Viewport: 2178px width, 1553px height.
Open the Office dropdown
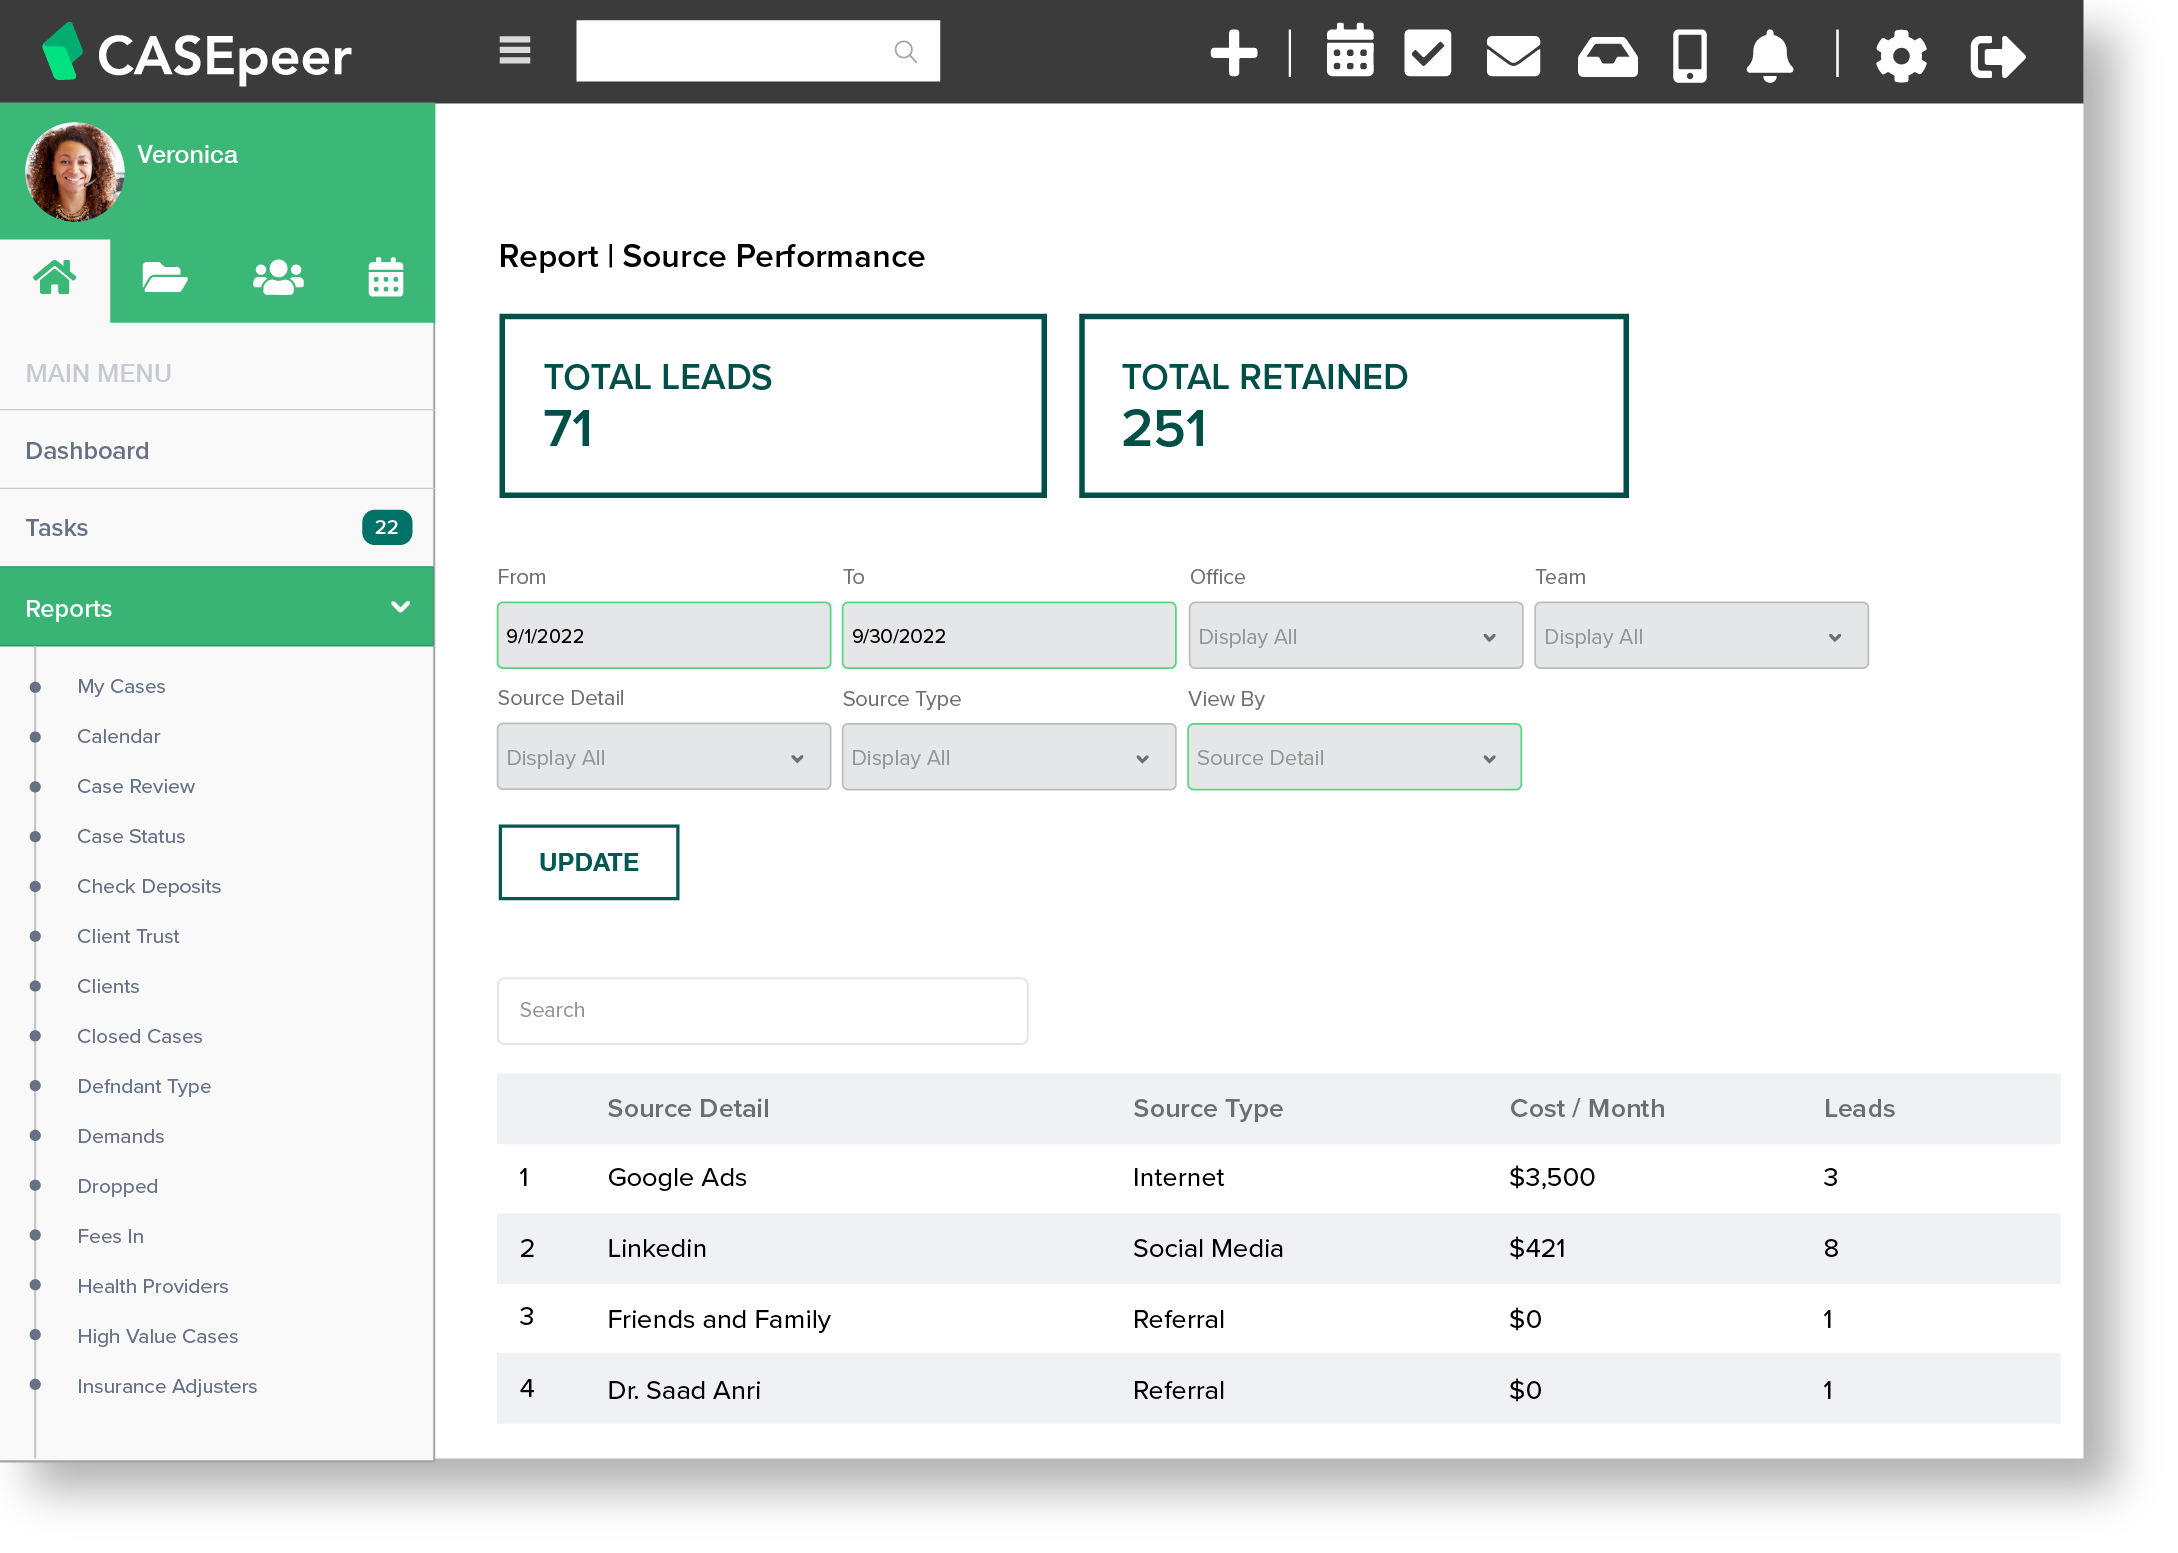pos(1354,637)
